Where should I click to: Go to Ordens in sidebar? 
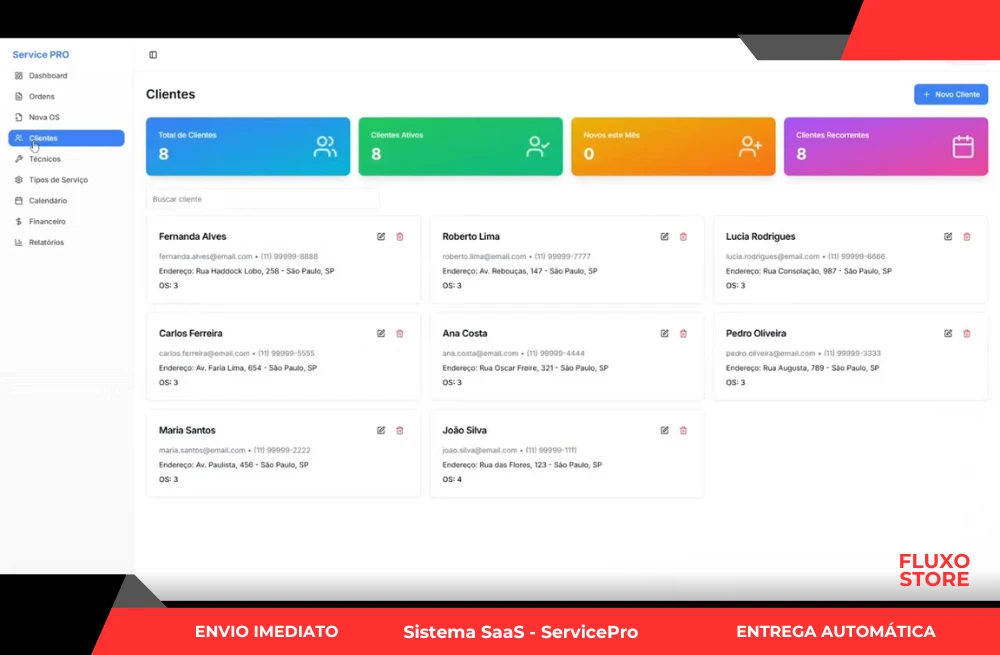pos(42,97)
